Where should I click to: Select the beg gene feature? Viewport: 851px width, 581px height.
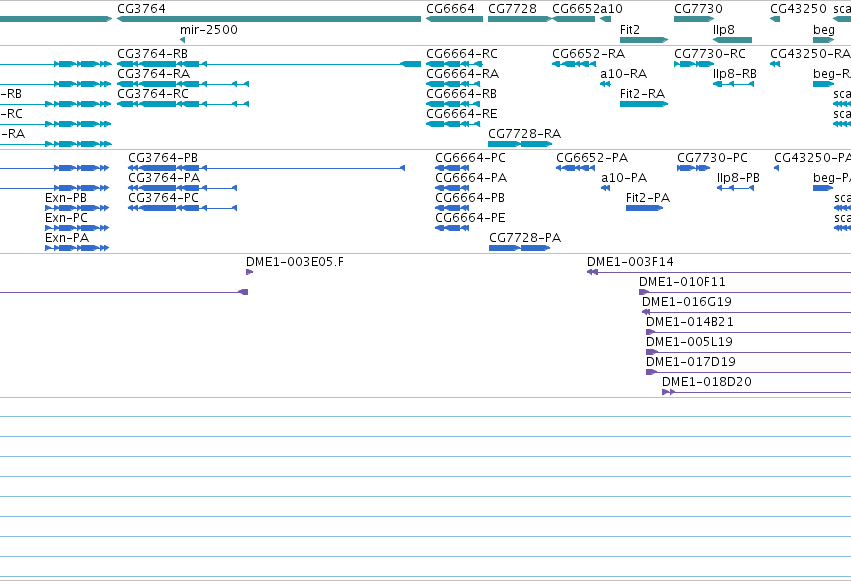point(823,40)
